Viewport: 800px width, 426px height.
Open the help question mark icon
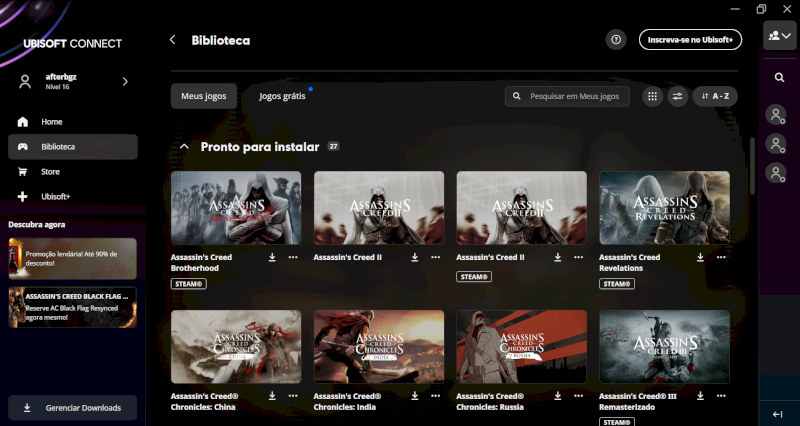616,40
